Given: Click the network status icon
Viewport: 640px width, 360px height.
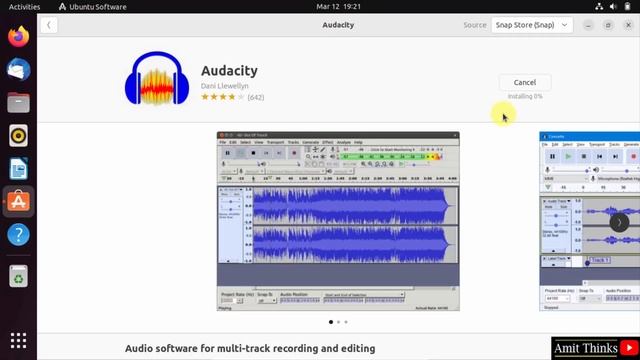Looking at the screenshot, I should (x=599, y=7).
